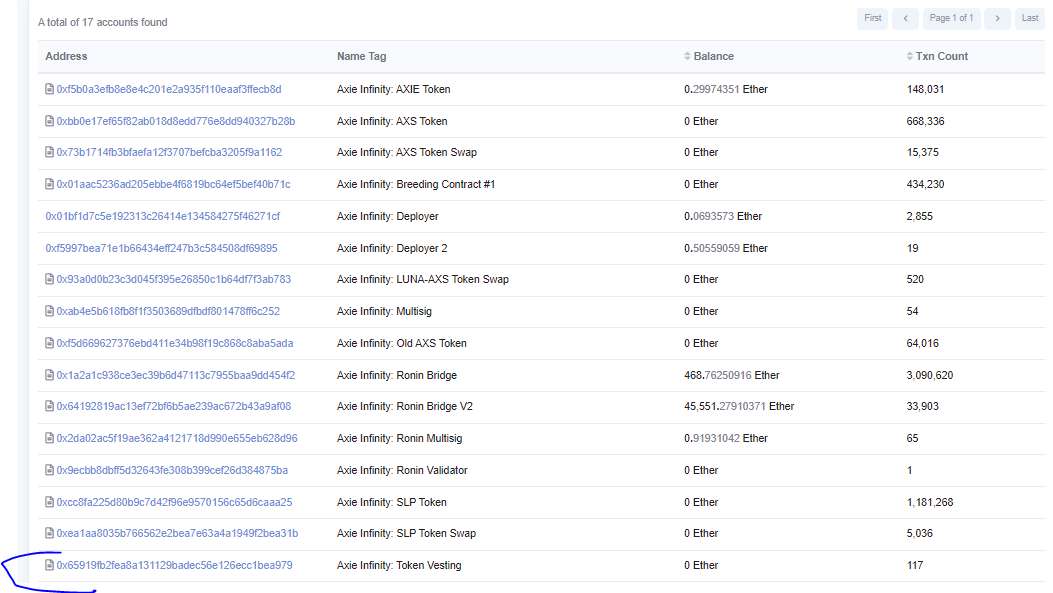Go to next page chevron
The width and height of the screenshot is (1053, 593).
997,18
